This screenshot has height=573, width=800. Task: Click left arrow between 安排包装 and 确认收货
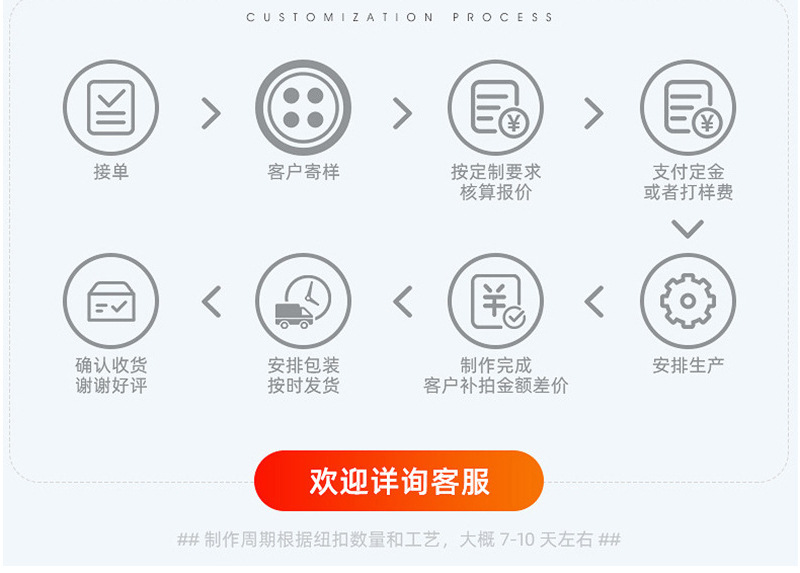pyautogui.click(x=211, y=302)
